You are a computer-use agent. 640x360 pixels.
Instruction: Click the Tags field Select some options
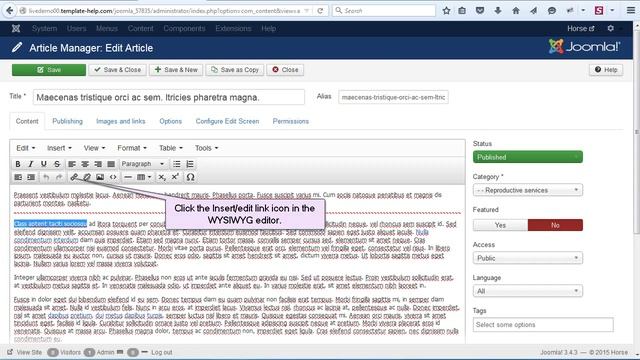point(543,325)
